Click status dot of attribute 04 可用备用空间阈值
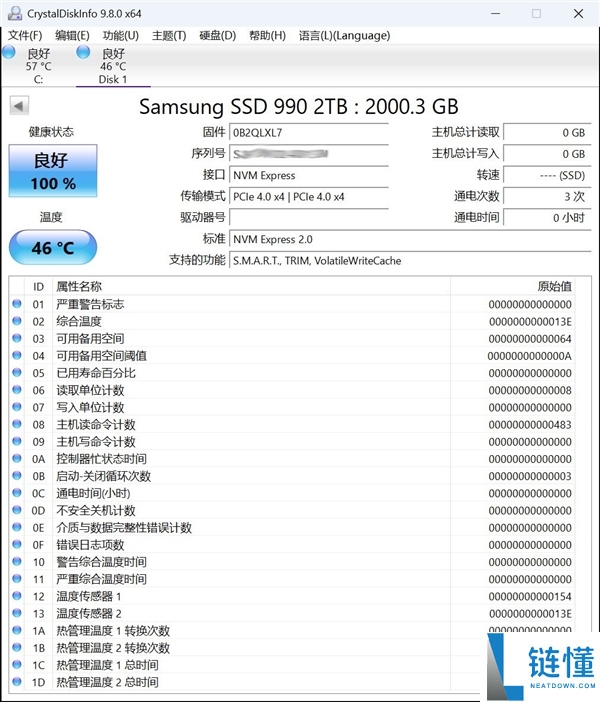Screen dimensions: 600x702 coord(17,355)
